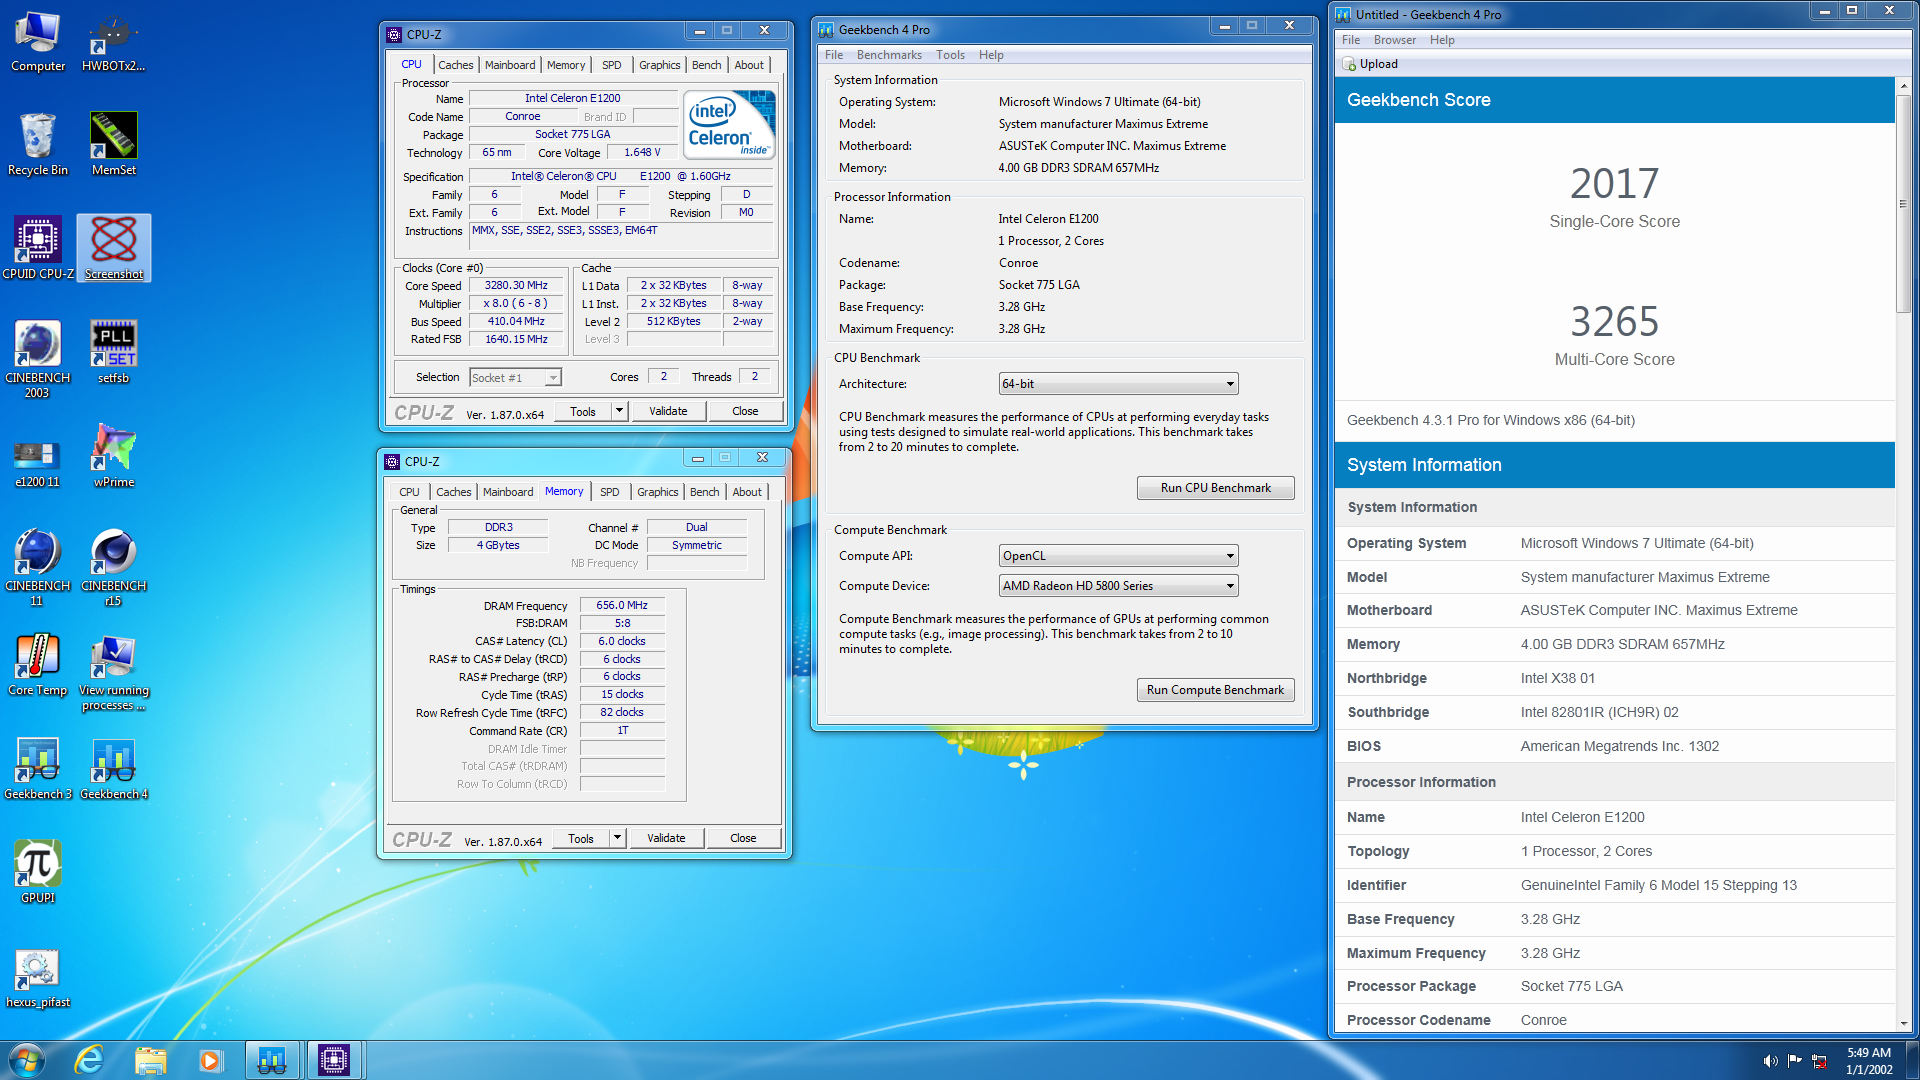
Task: Open View running processes shortcut
Action: pyautogui.click(x=113, y=672)
